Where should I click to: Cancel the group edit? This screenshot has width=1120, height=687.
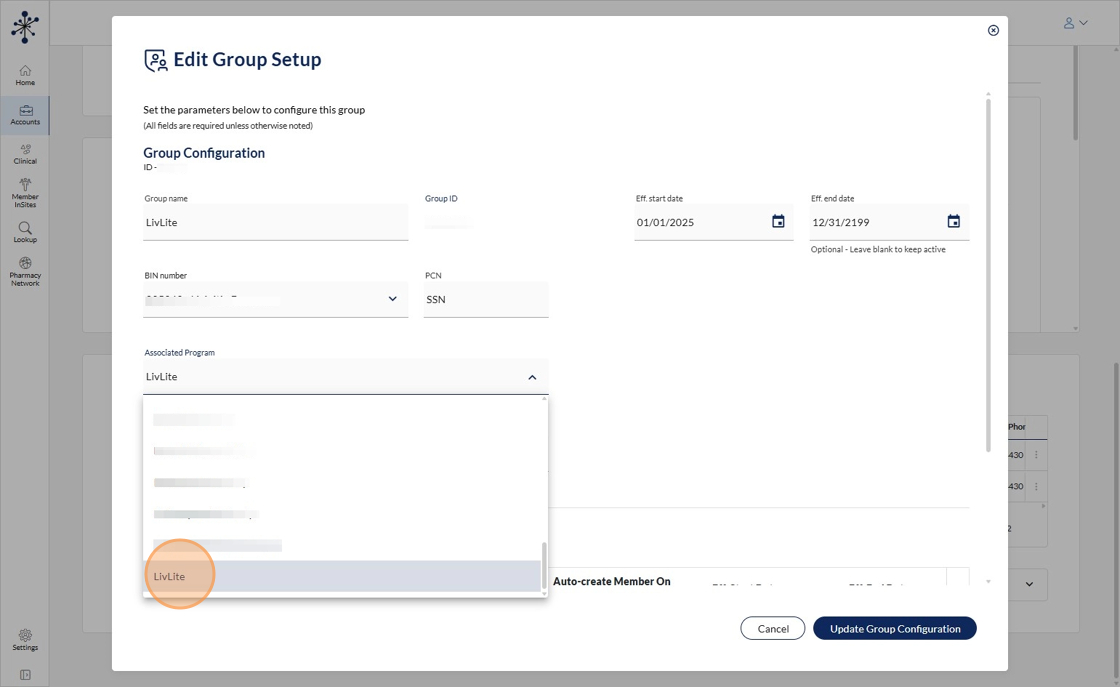click(773, 628)
